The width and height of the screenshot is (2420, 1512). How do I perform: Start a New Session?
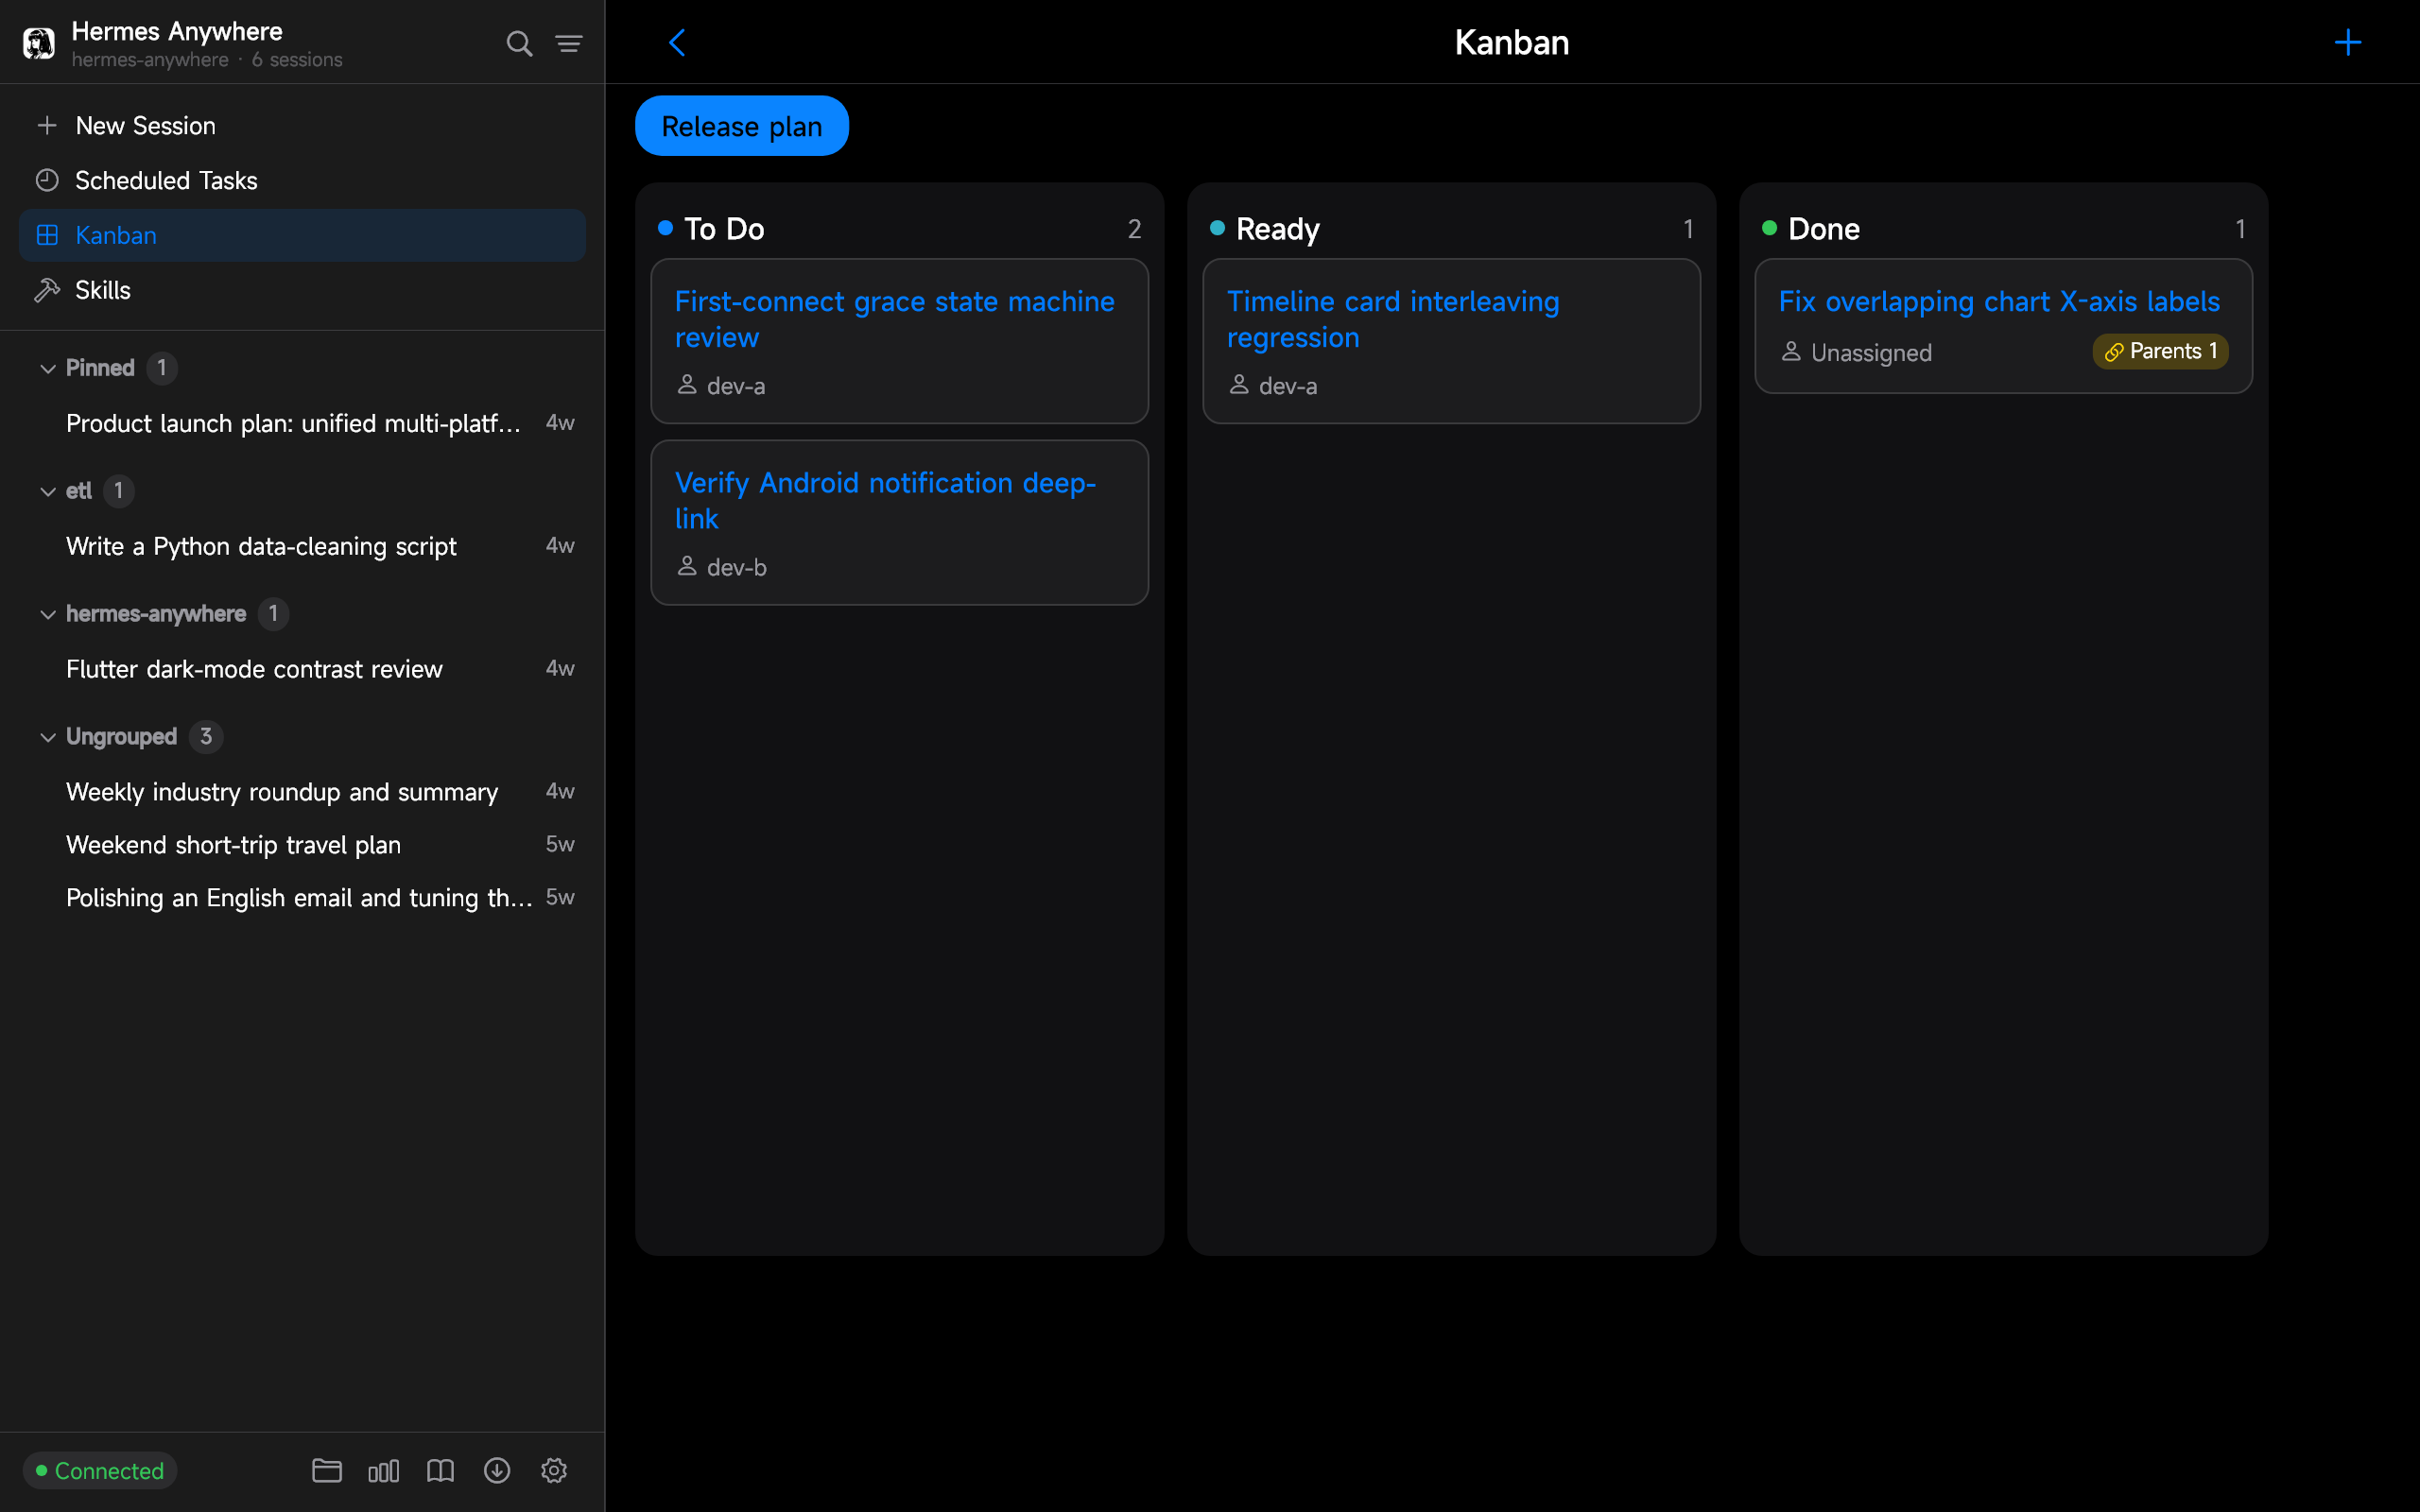point(302,125)
